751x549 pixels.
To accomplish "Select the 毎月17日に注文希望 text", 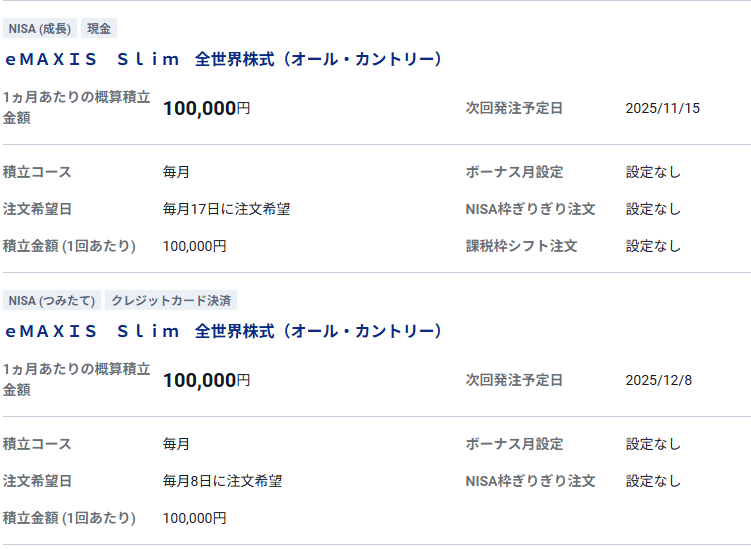I will pos(226,209).
